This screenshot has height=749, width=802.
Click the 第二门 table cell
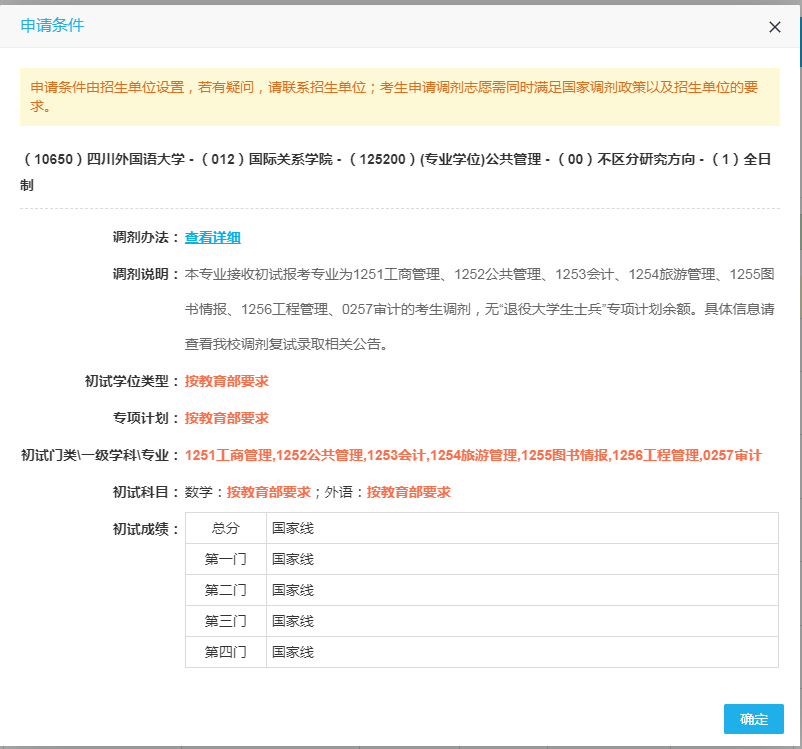pyautogui.click(x=226, y=590)
